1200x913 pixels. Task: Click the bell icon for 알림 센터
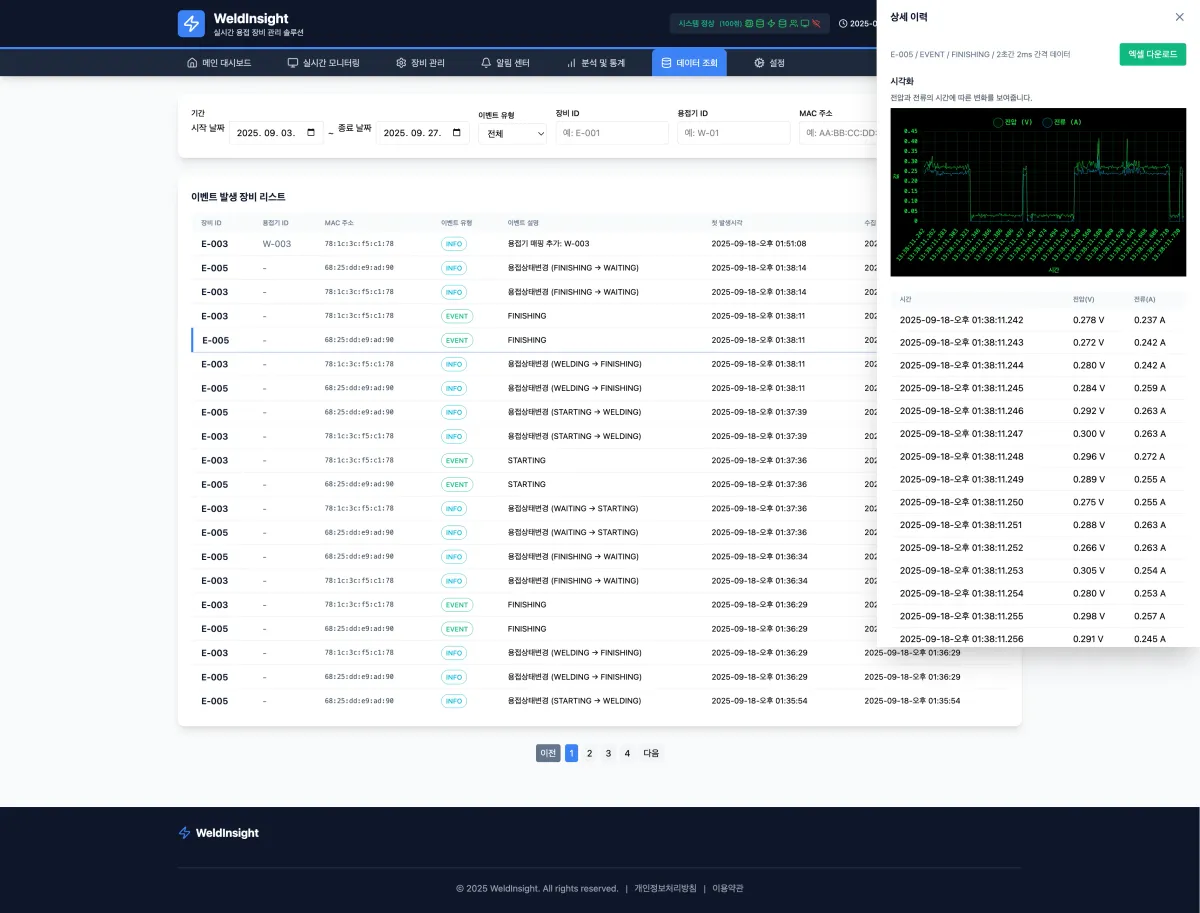click(486, 63)
